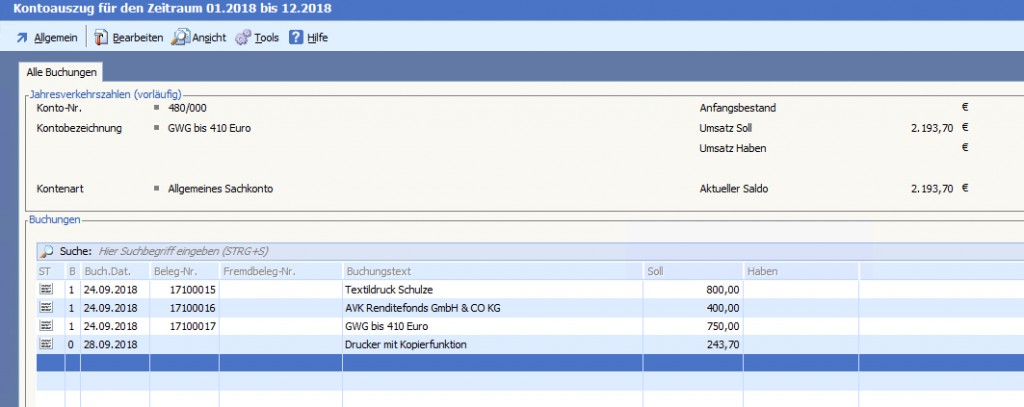Viewport: 1024px width, 407px height.
Task: Switch to the Alle Buchungen tab
Action: coord(62,73)
